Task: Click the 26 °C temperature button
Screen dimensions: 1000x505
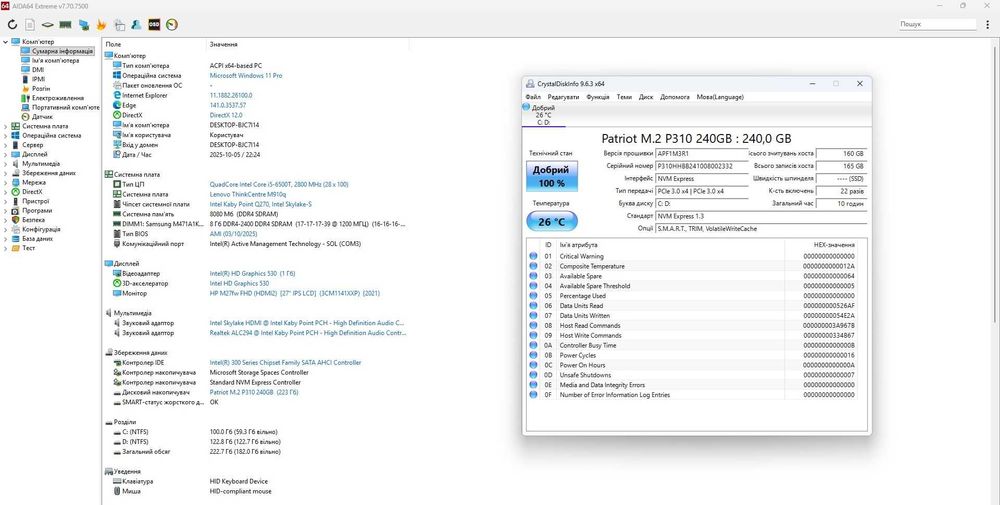Action: point(552,221)
